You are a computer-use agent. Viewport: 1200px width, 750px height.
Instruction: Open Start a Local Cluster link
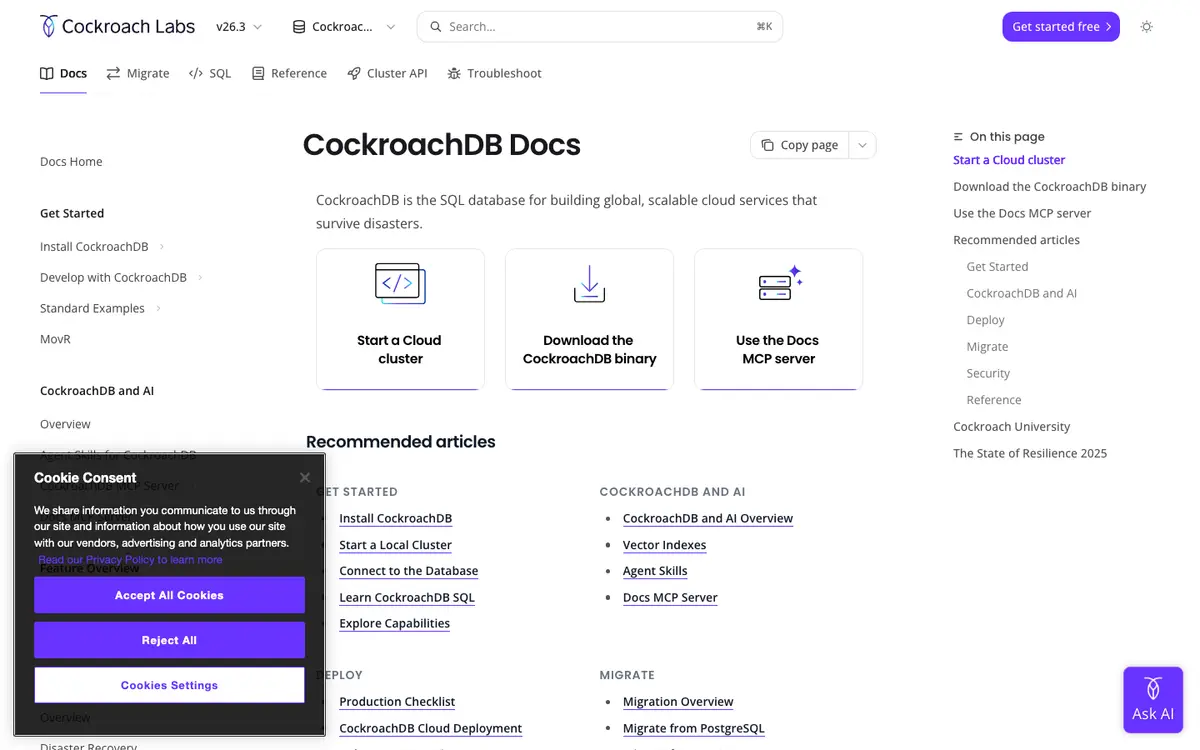pos(395,545)
